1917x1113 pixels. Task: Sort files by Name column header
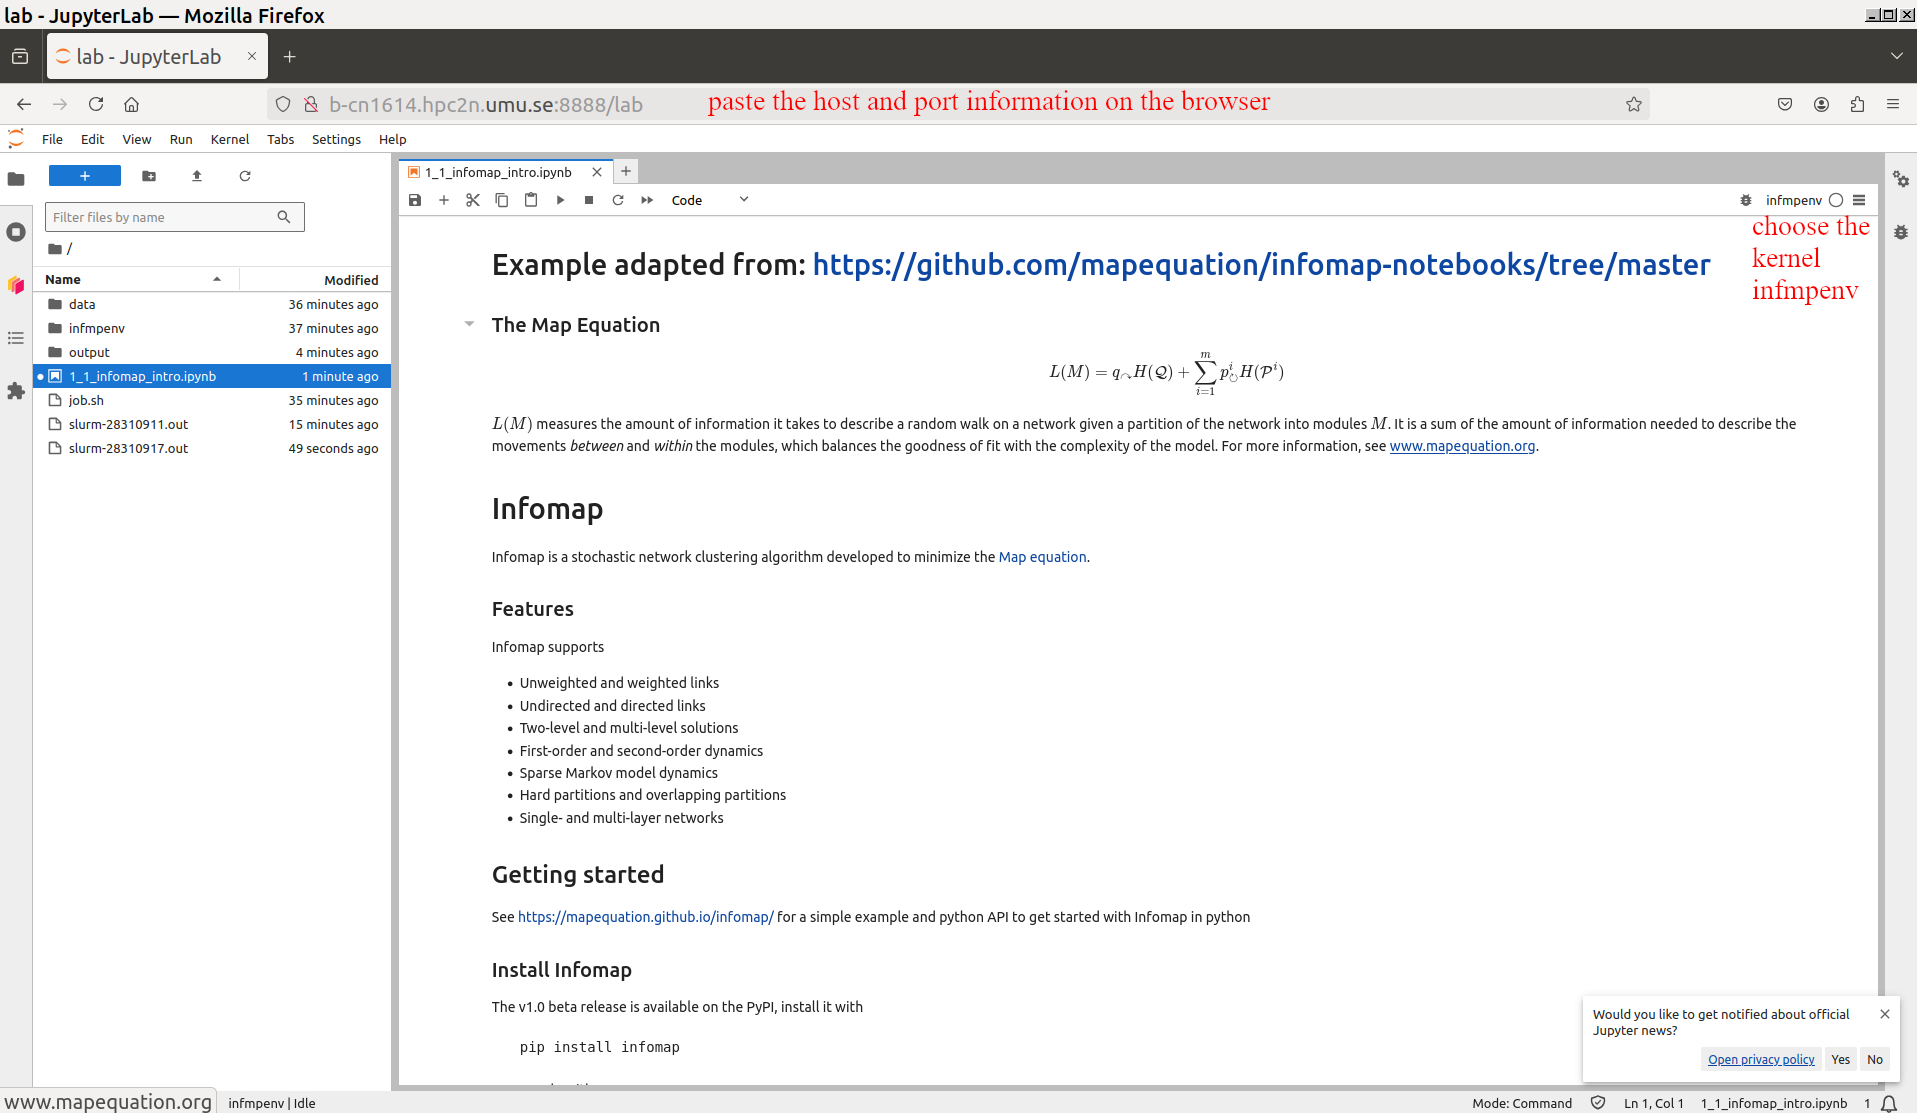(136, 280)
